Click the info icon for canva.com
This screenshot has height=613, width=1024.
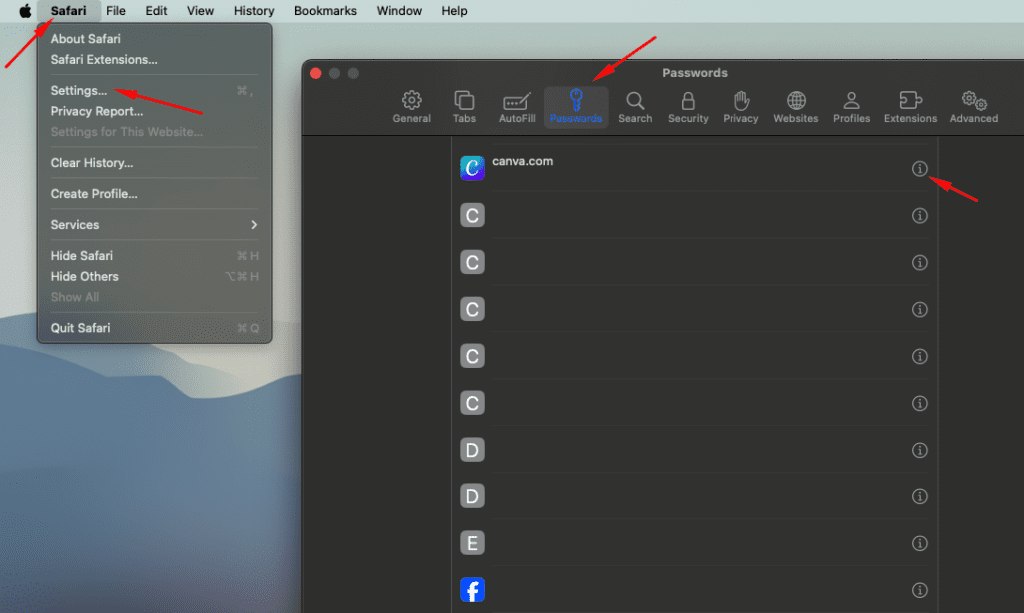point(919,169)
